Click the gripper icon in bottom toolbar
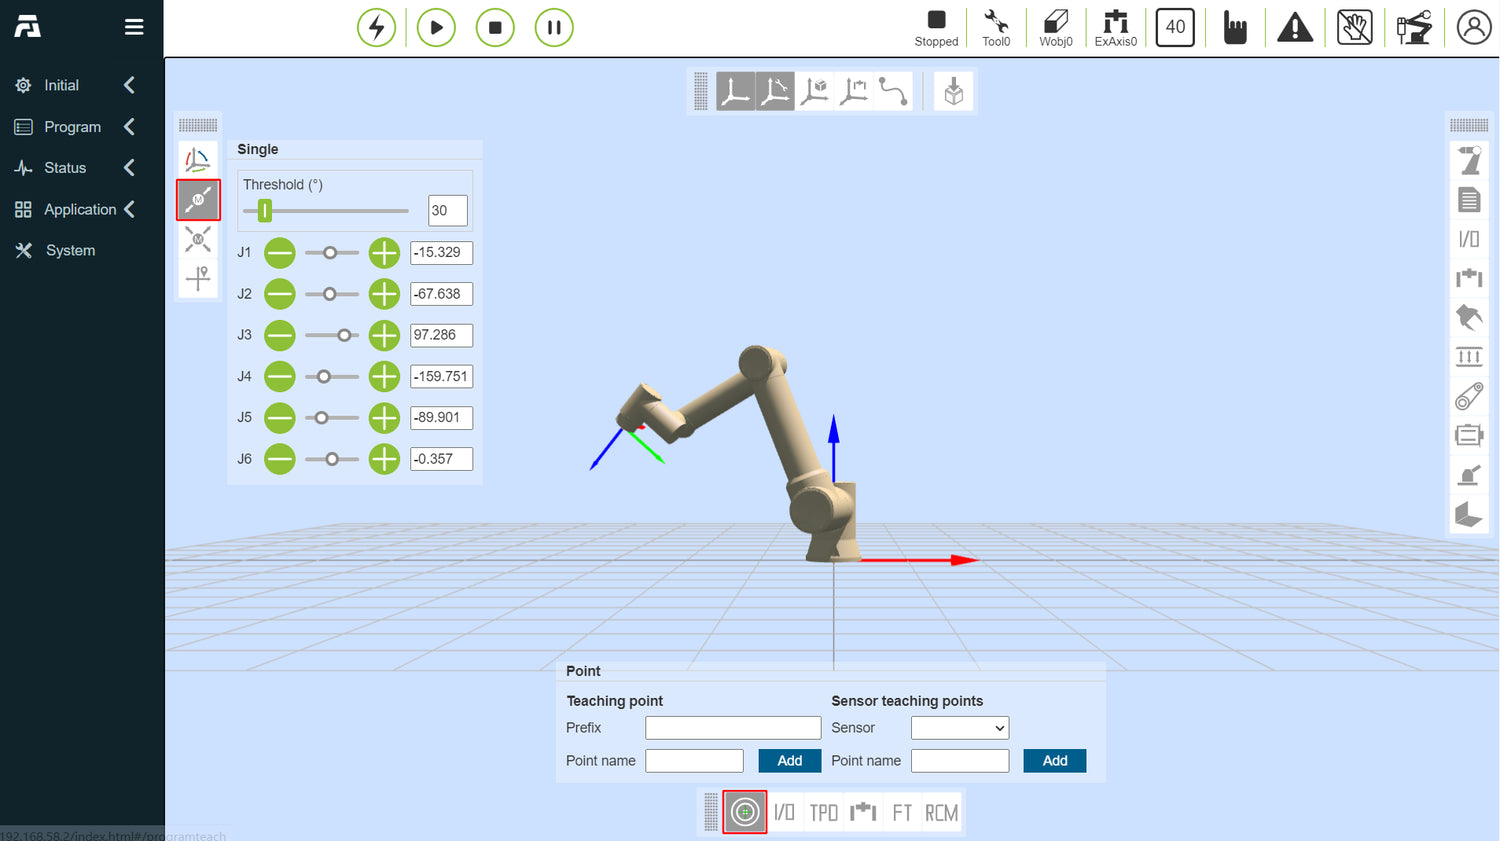Viewport: 1500px width, 841px height. tap(862, 812)
